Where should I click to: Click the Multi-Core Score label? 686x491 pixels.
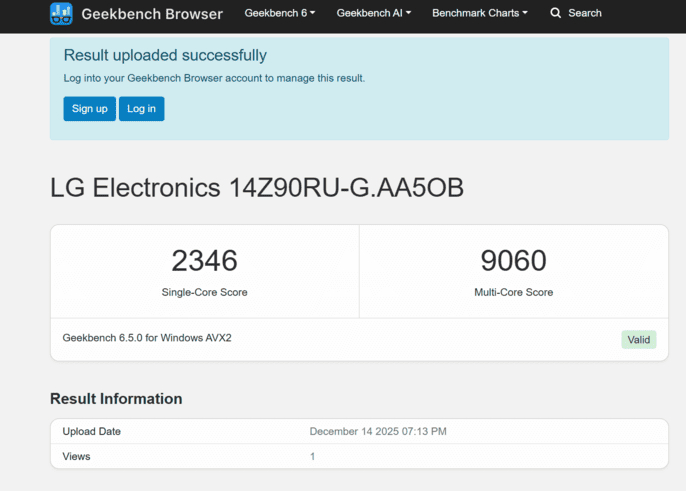513,292
